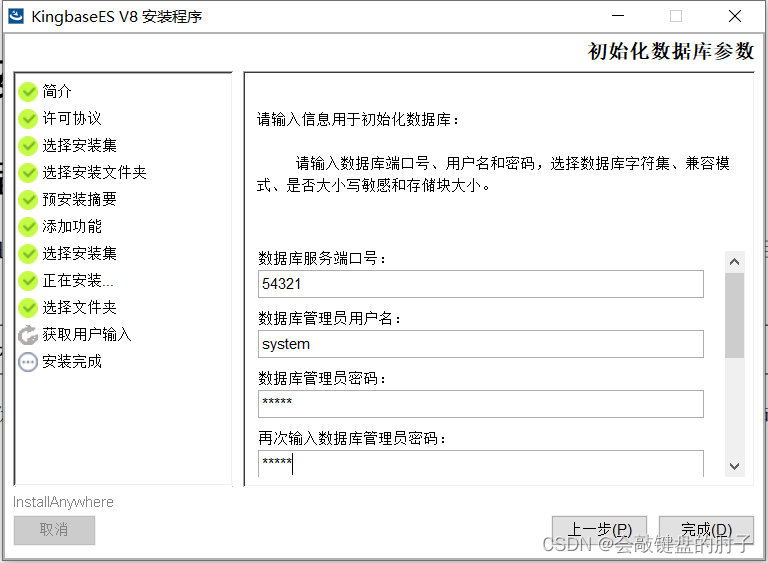Screen dimensions: 768x563
Task: Select the 许可协议 step label
Action: click(72, 118)
